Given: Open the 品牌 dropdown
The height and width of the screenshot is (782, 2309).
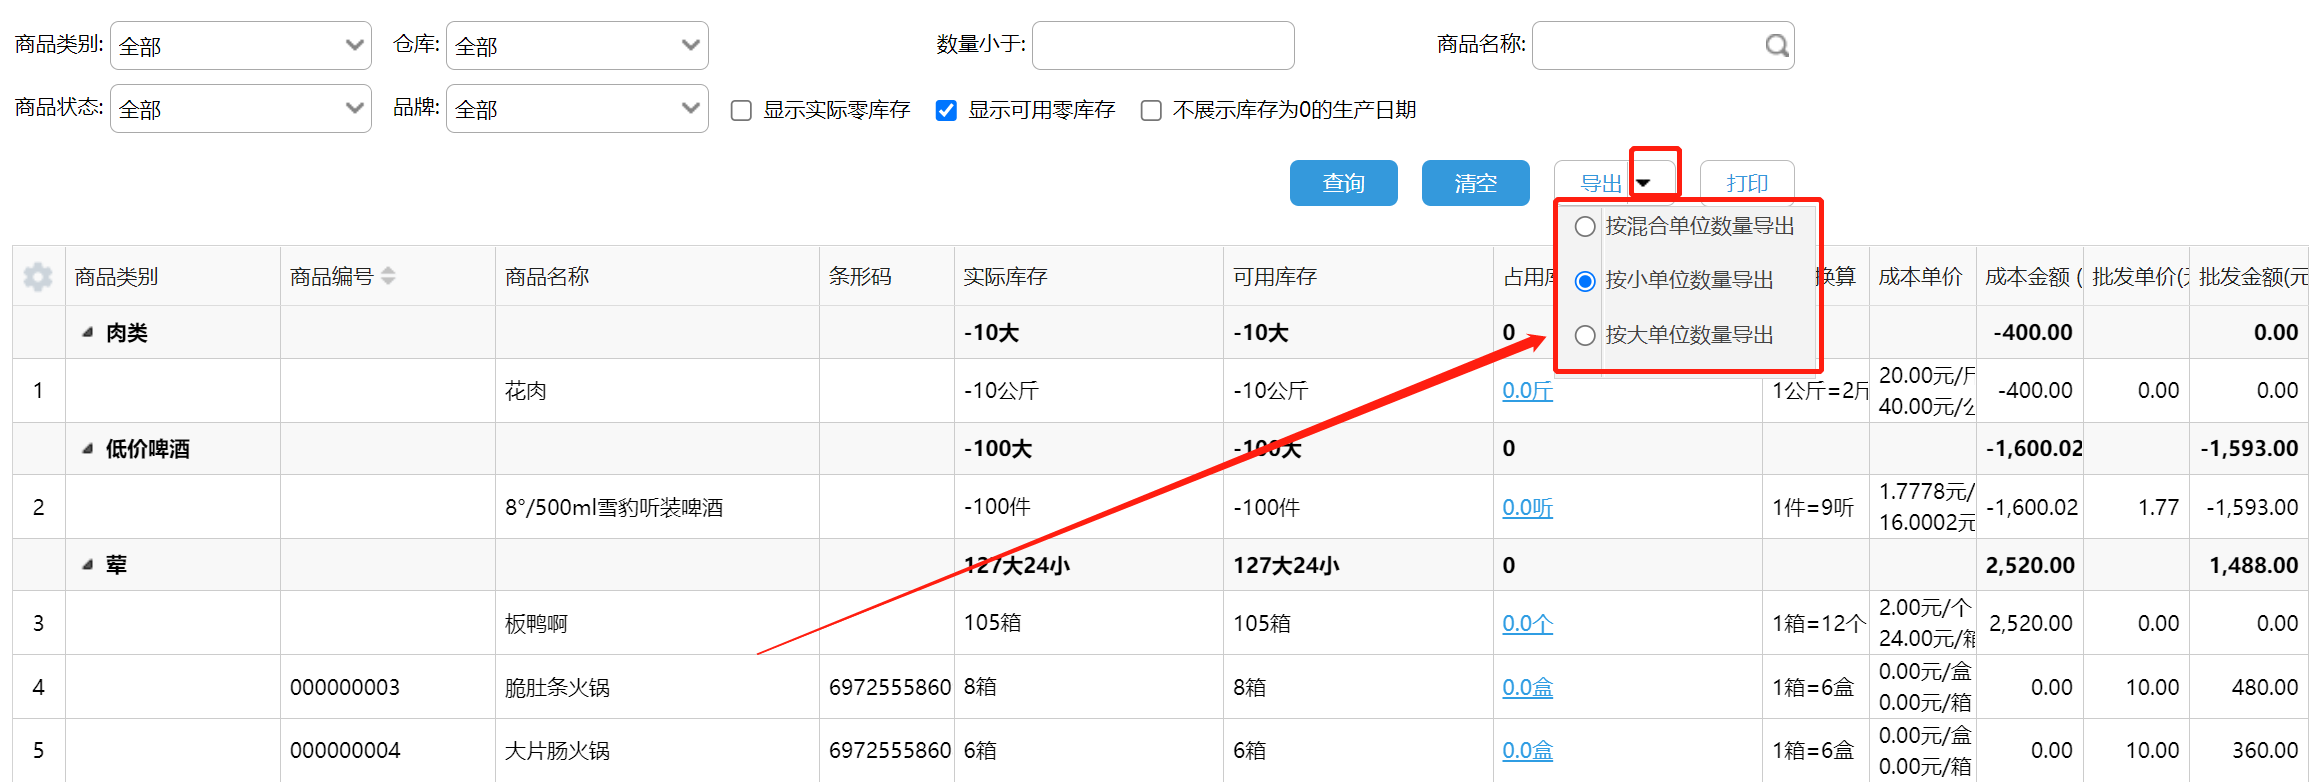Looking at the screenshot, I should pyautogui.click(x=577, y=109).
